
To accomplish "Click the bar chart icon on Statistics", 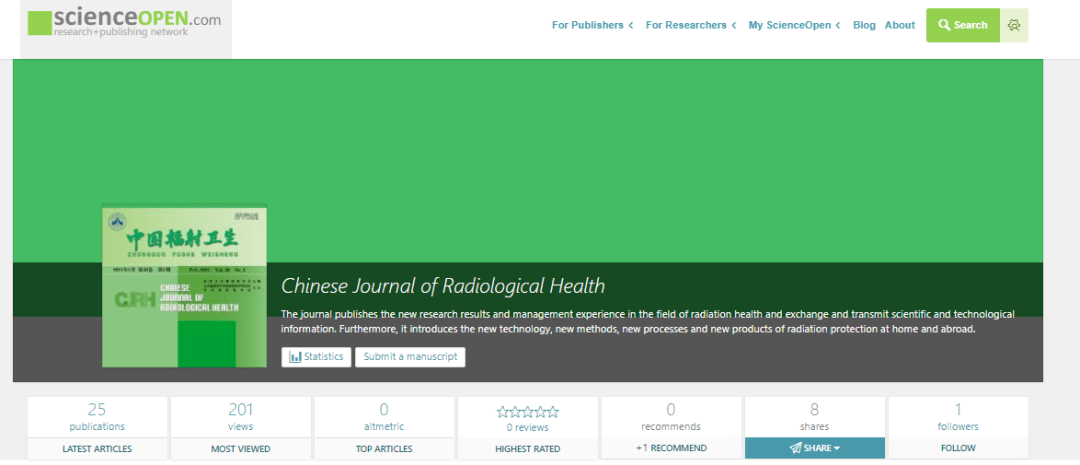I will pyautogui.click(x=295, y=357).
